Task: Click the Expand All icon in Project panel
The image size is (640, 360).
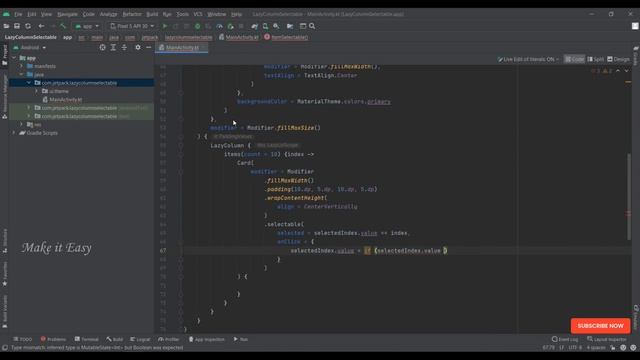Action: (113, 47)
